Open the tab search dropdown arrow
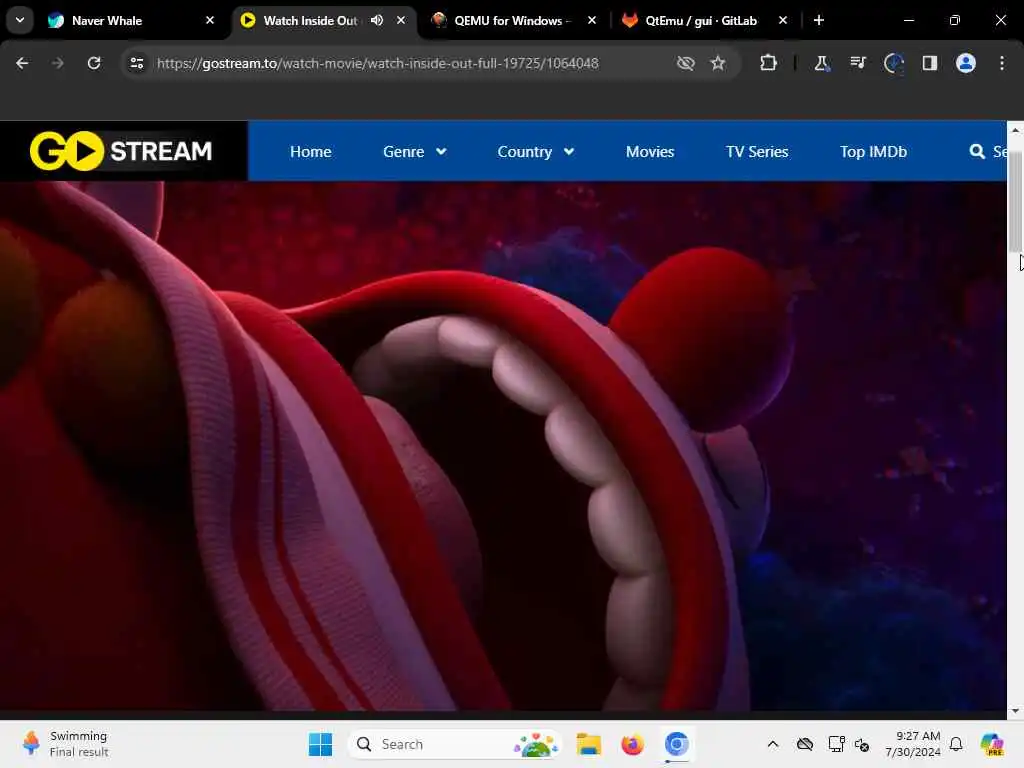Image resolution: width=1024 pixels, height=768 pixels. [x=20, y=20]
